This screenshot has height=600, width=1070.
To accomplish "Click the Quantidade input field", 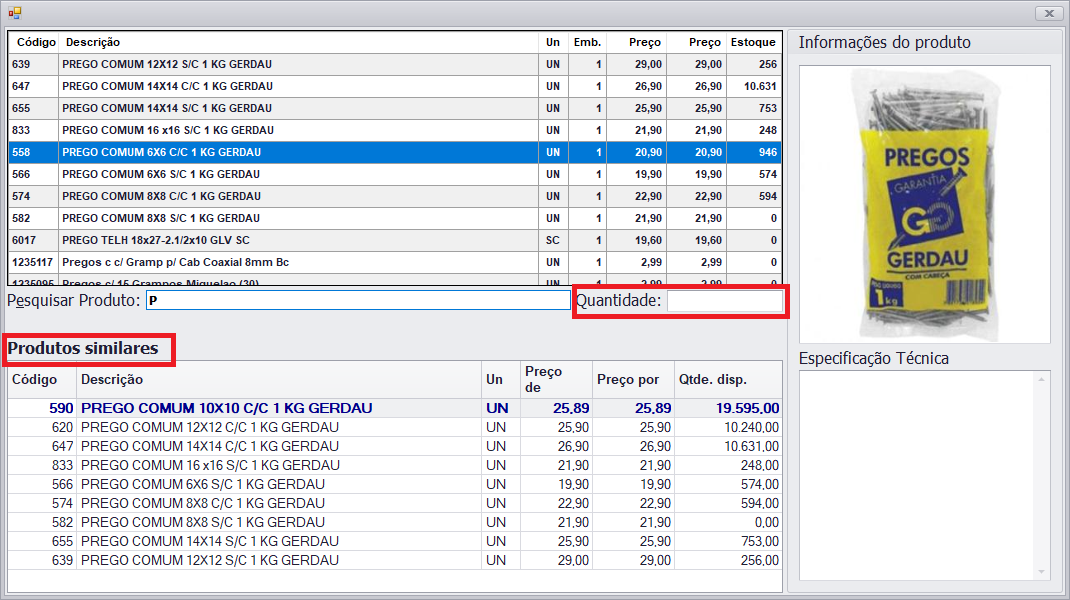I will pyautogui.click(x=725, y=301).
